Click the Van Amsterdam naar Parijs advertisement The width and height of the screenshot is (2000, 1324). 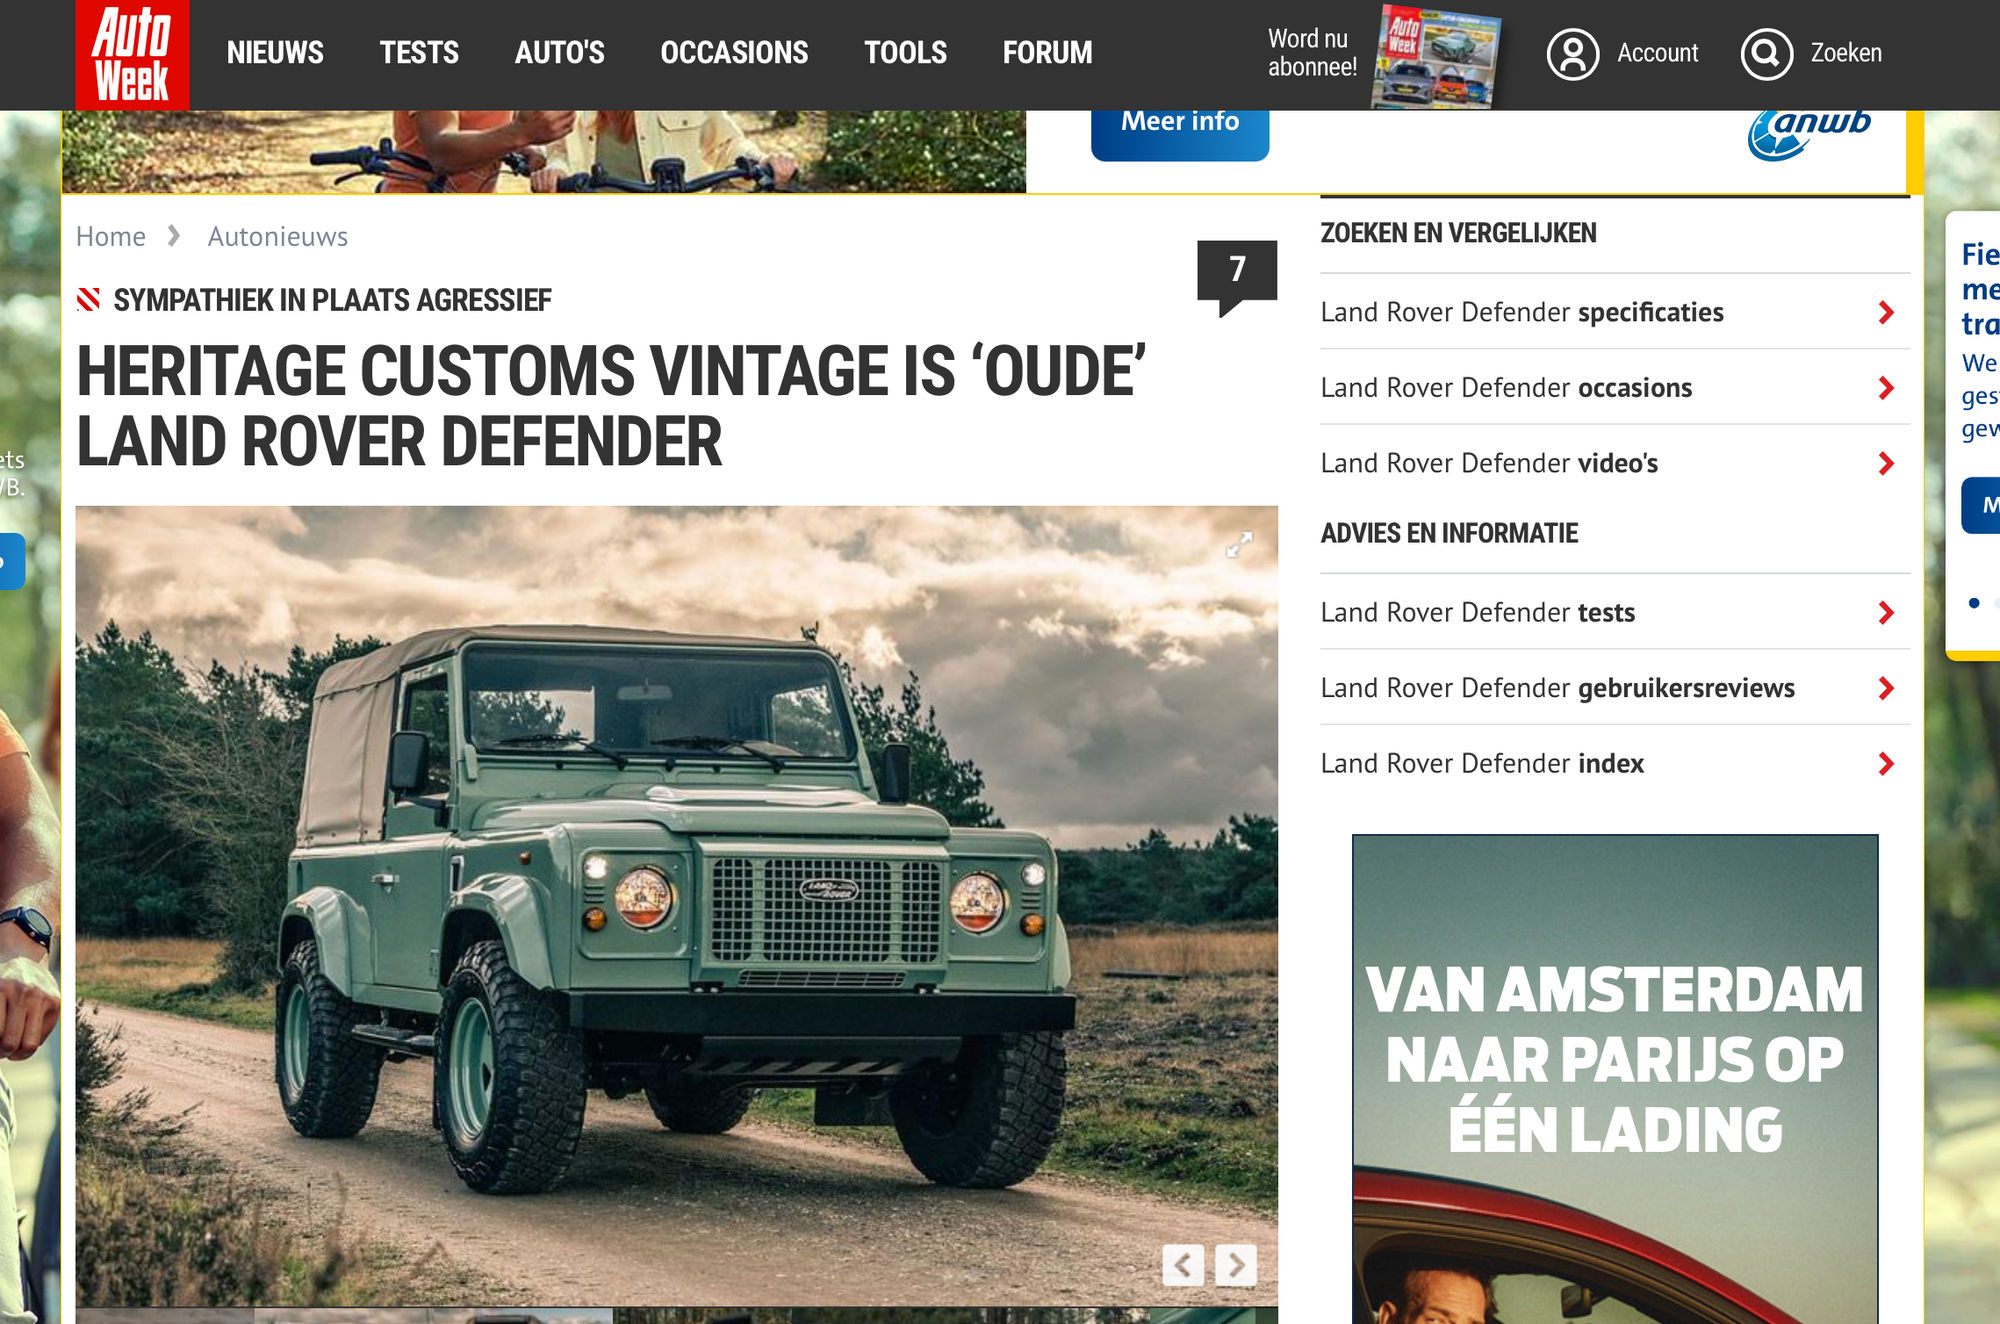[x=1615, y=1079]
